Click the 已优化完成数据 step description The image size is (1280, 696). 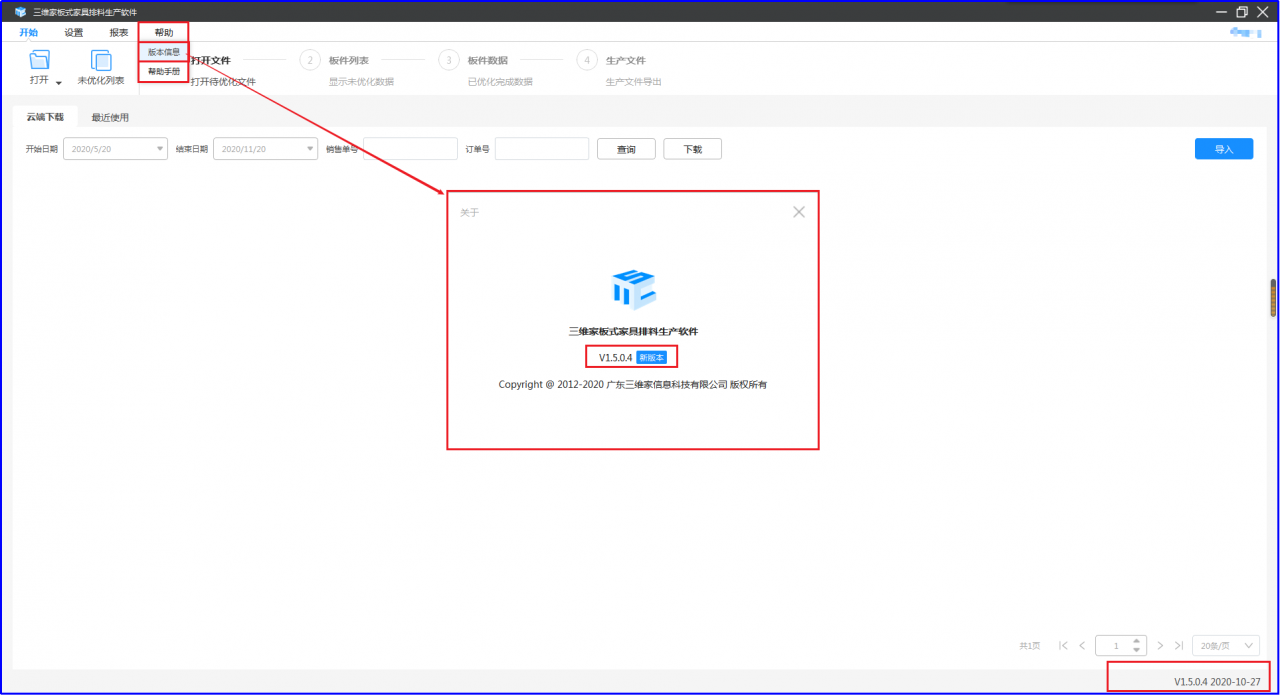(x=500, y=82)
